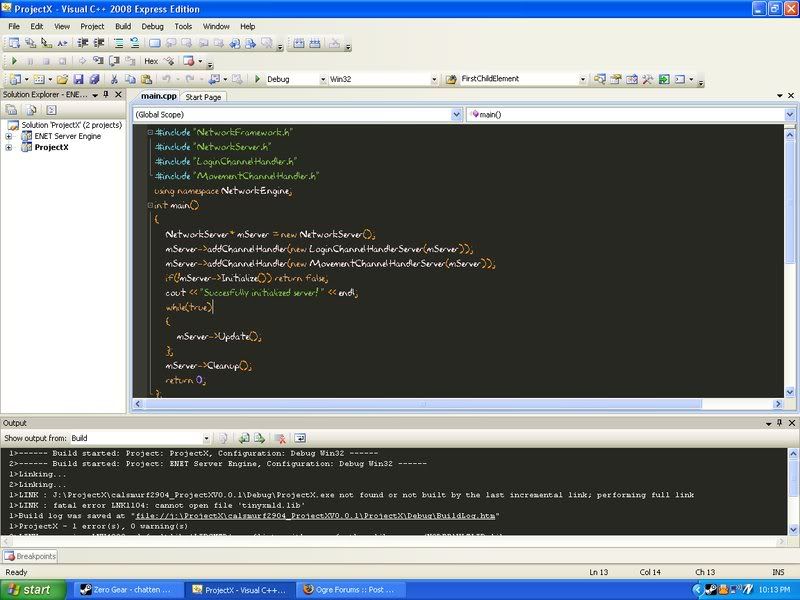Open the BuildLog.htm link in Output

pos(315,516)
